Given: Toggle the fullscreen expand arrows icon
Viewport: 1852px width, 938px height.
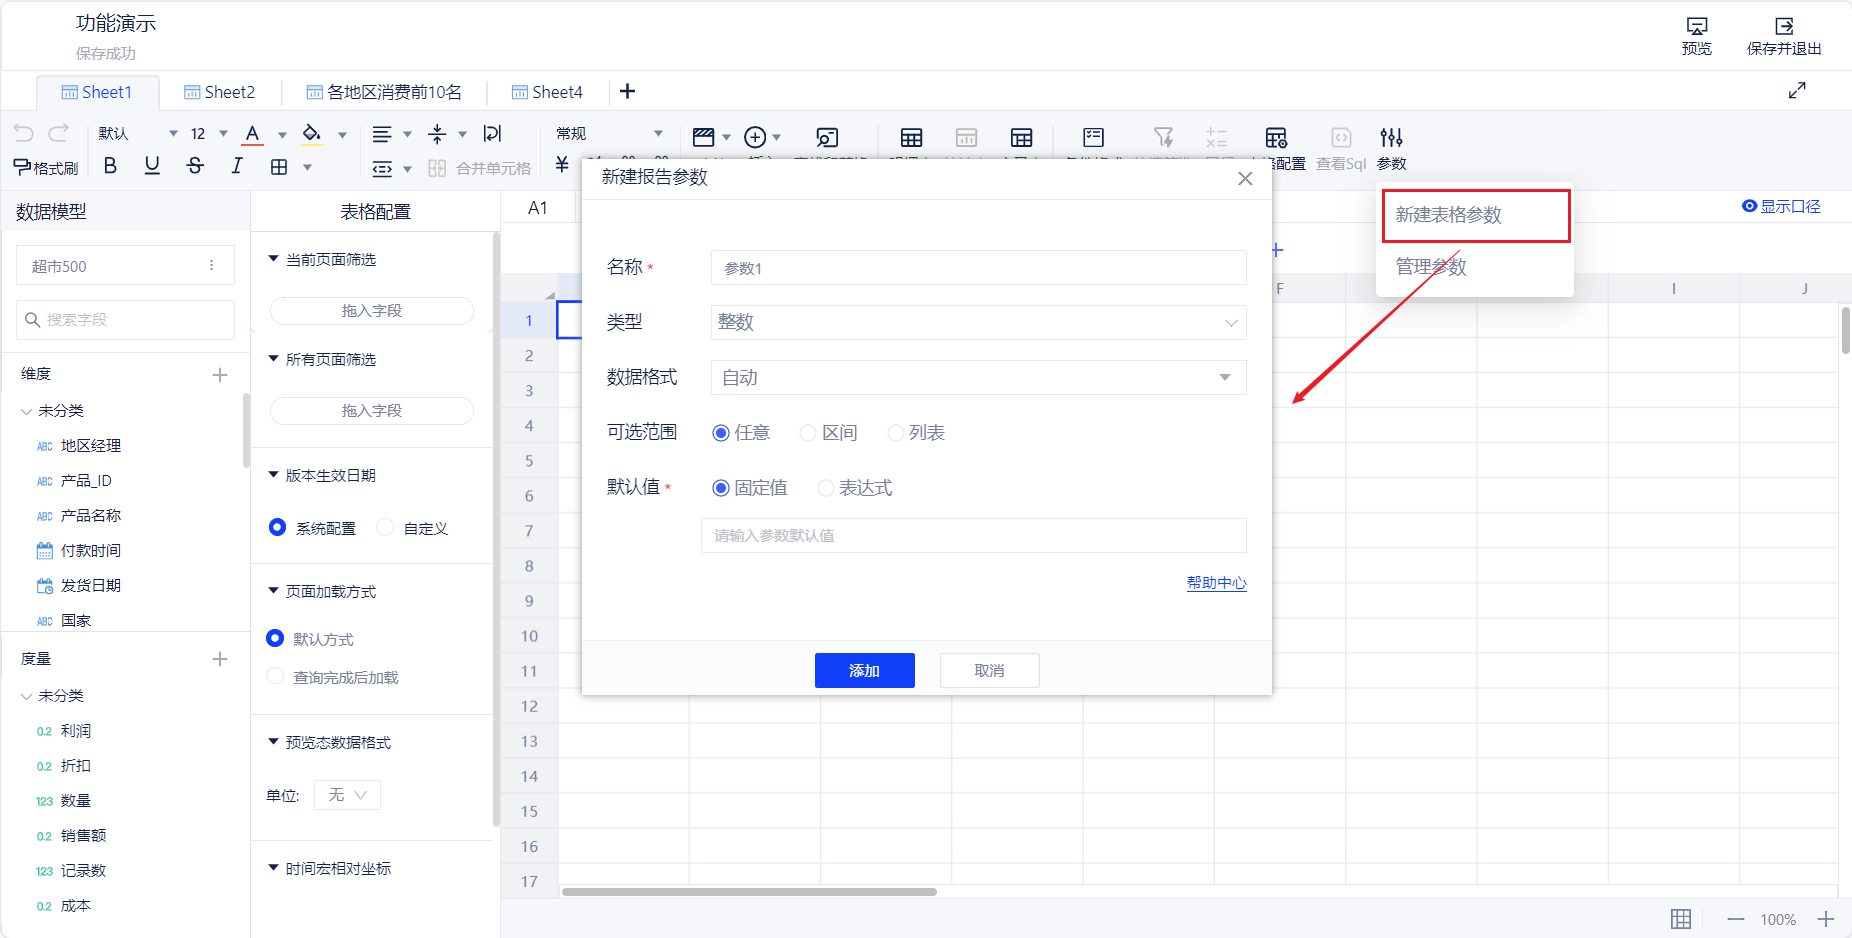Looking at the screenshot, I should click(x=1797, y=91).
